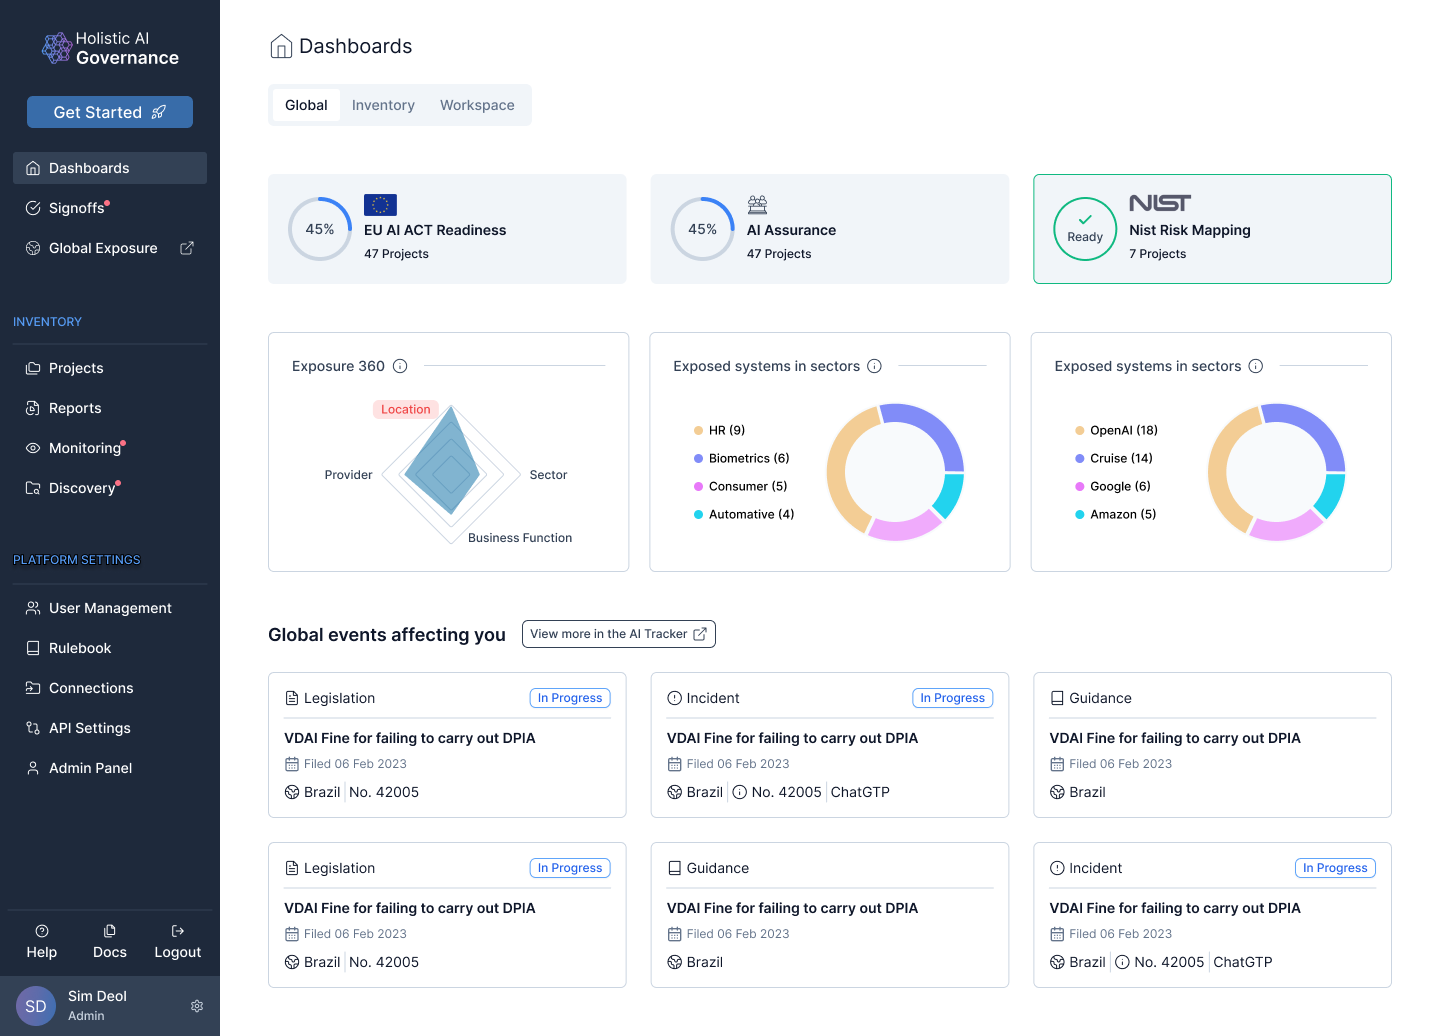This screenshot has height=1036, width=1440.
Task: Click the info icon next to Exposure 360
Action: [400, 366]
